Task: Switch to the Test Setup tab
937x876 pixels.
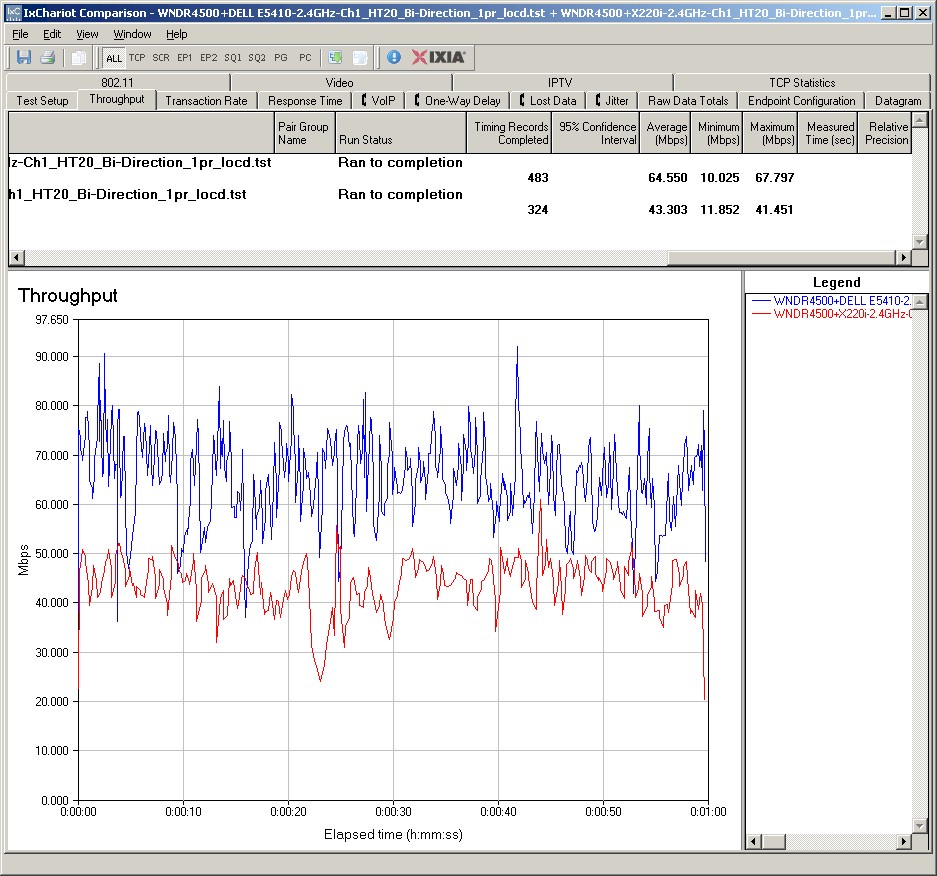Action: coord(42,100)
